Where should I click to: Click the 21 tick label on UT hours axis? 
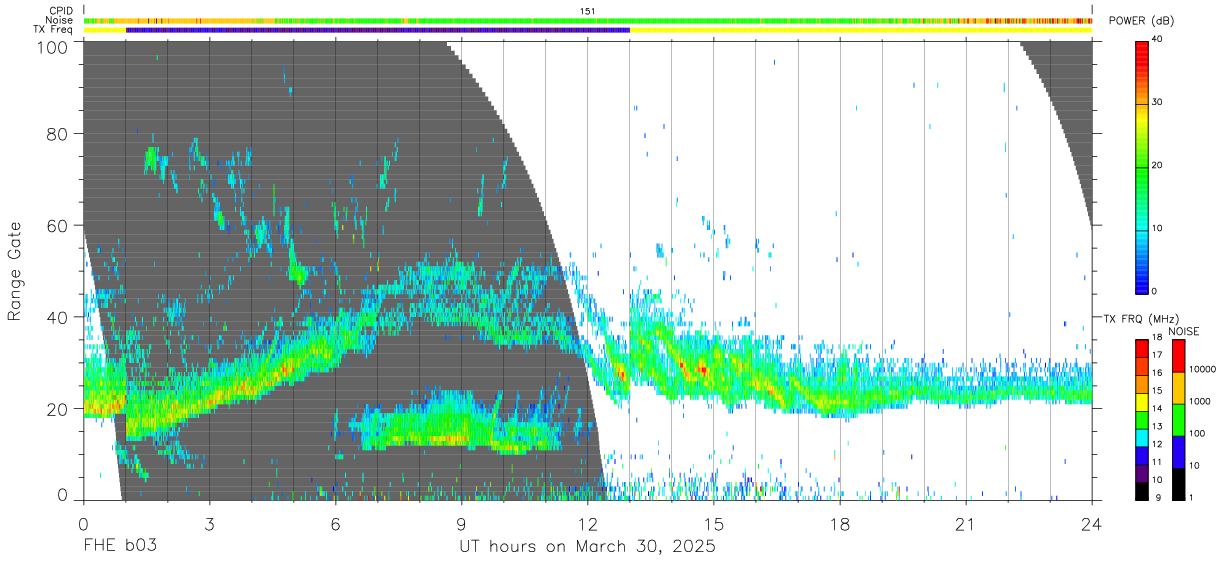pyautogui.click(x=966, y=524)
